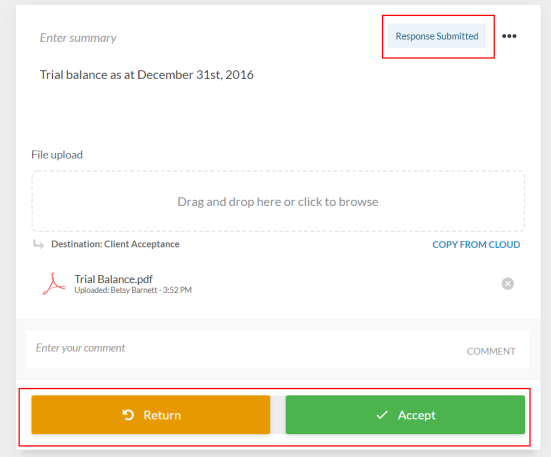Return the request to the client
Viewport: 551px width, 457px height.
(x=151, y=415)
